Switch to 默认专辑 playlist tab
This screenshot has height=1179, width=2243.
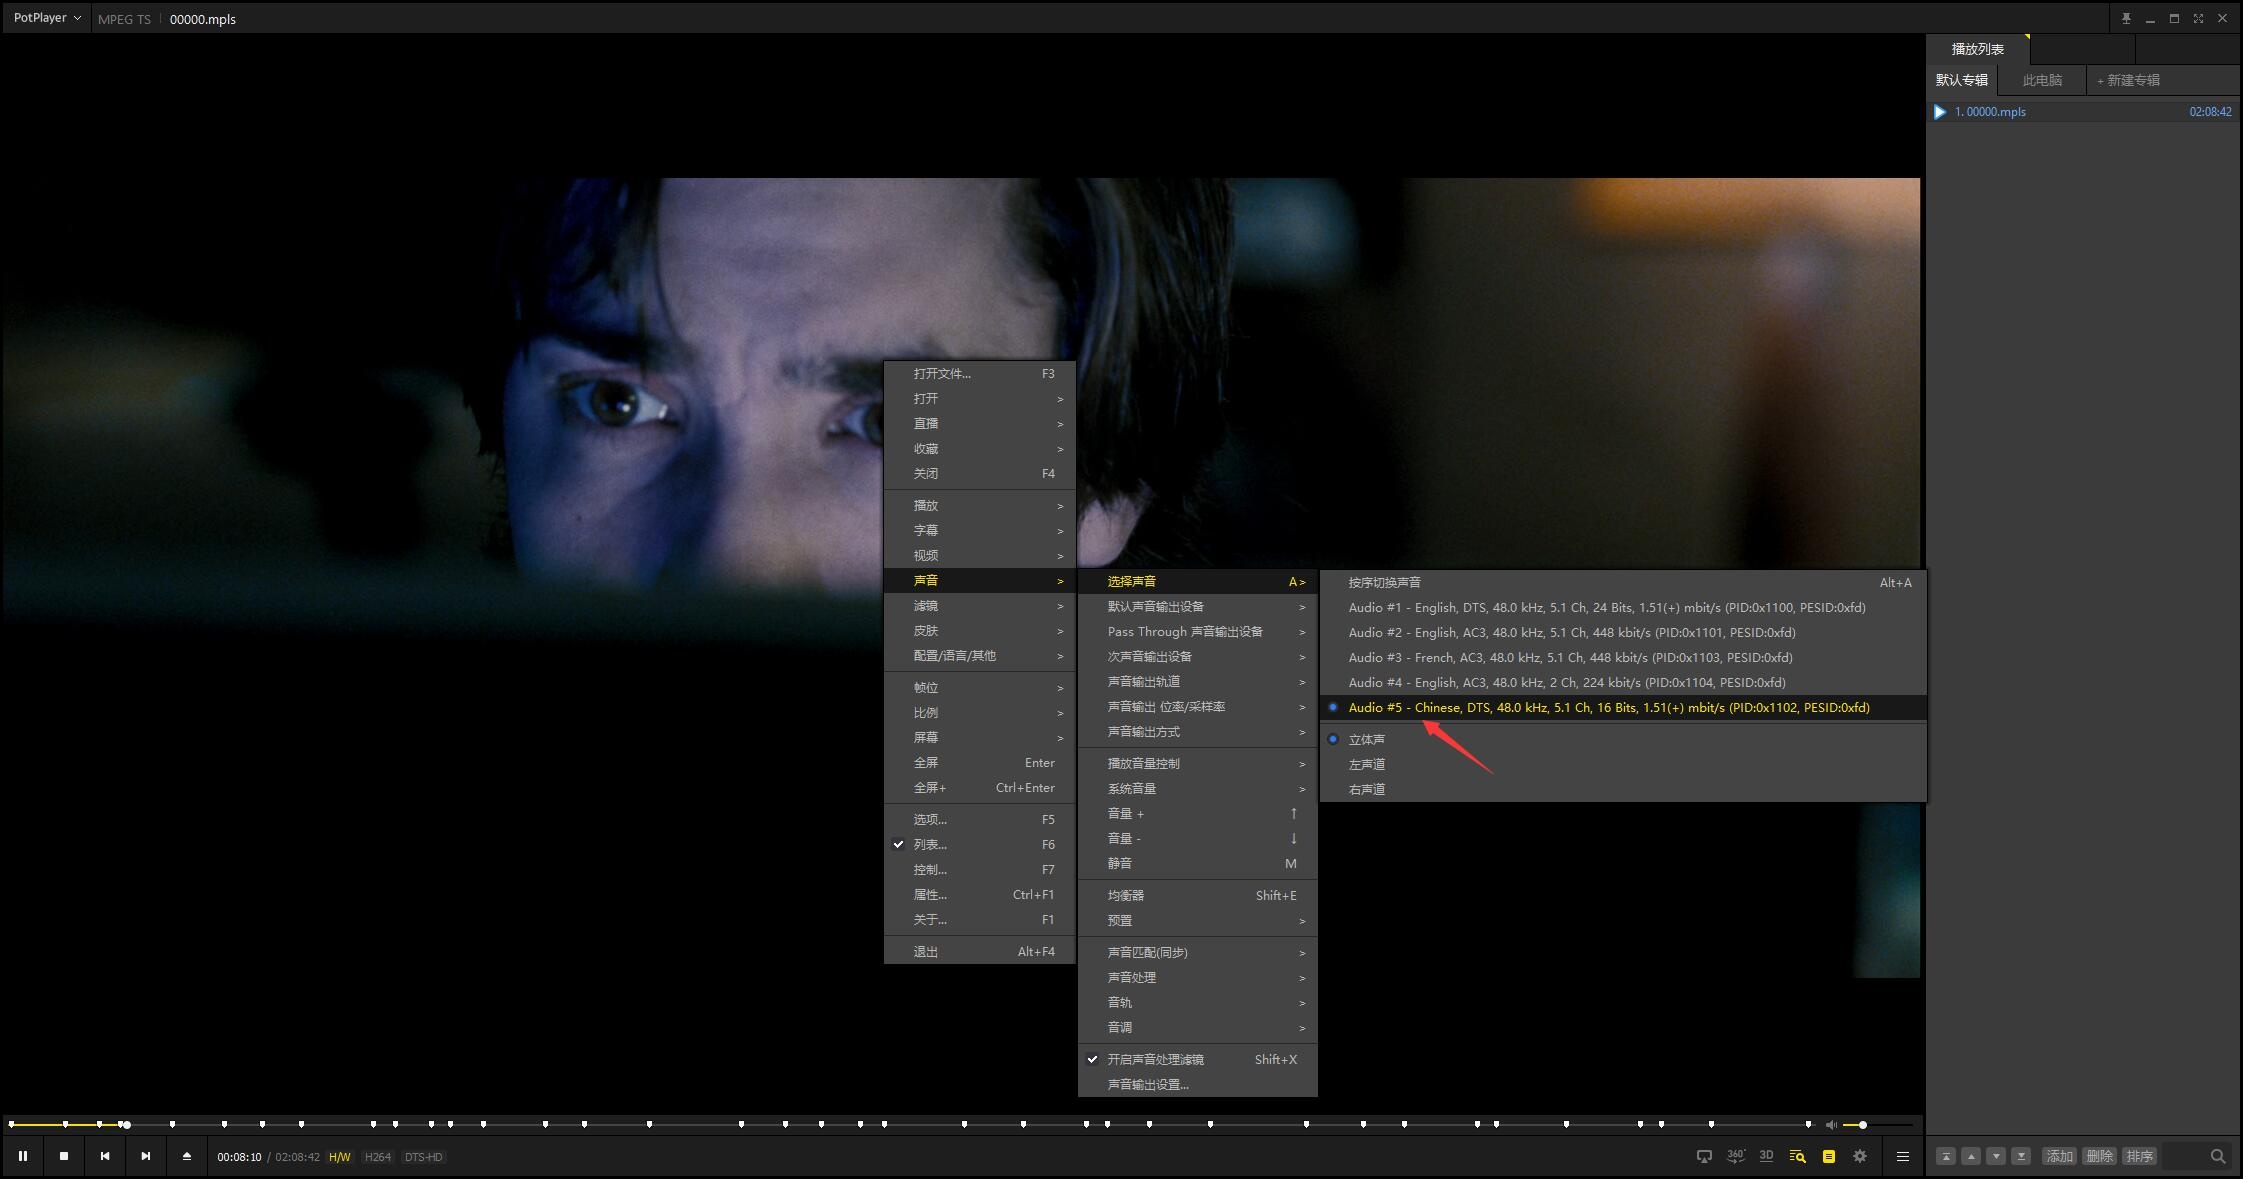[1962, 80]
